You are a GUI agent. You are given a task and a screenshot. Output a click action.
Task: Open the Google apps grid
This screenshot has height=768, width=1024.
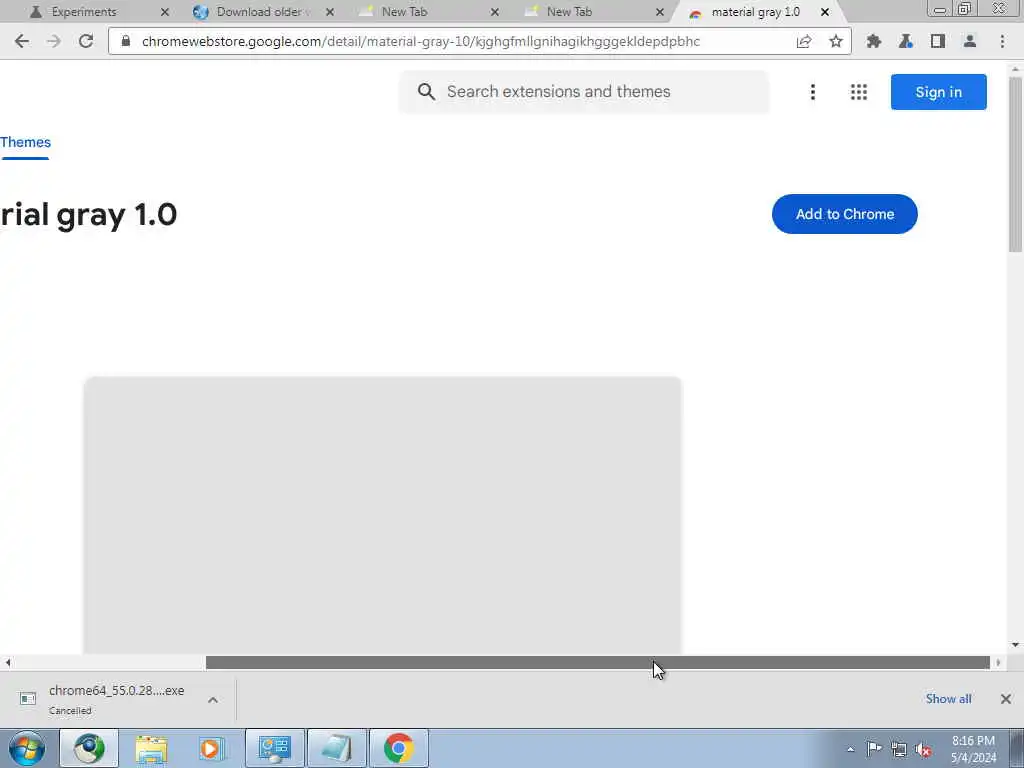859,92
